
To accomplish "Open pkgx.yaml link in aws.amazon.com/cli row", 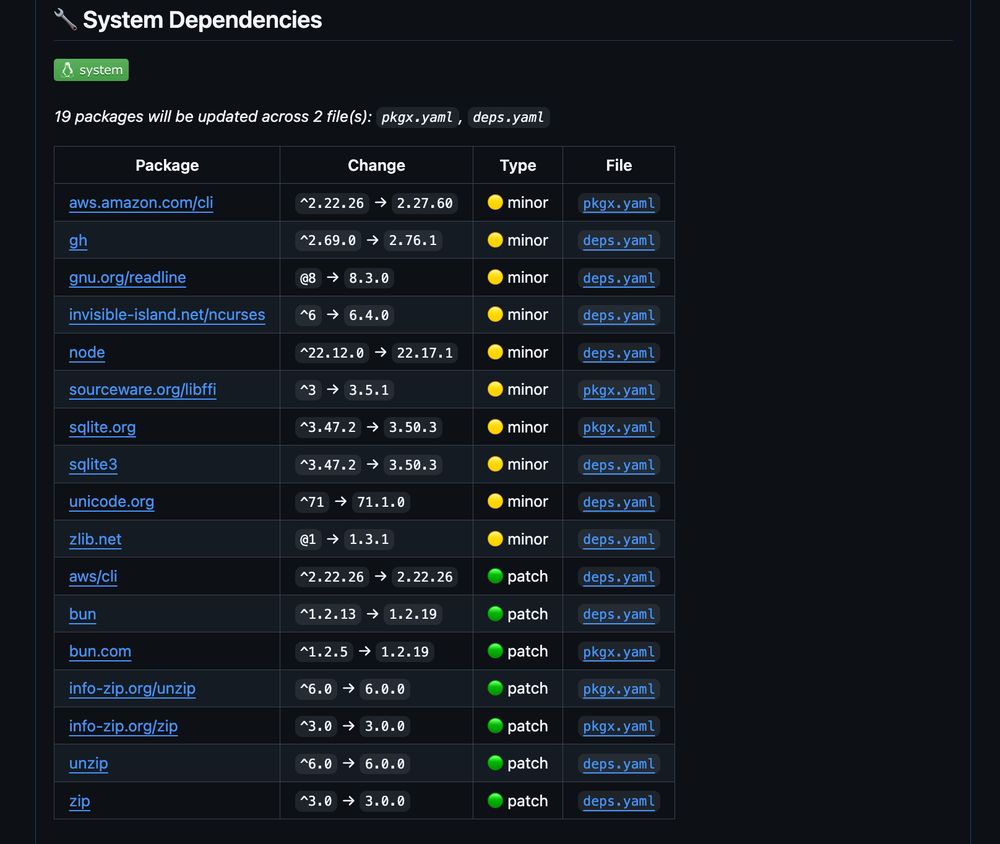I will 619,204.
